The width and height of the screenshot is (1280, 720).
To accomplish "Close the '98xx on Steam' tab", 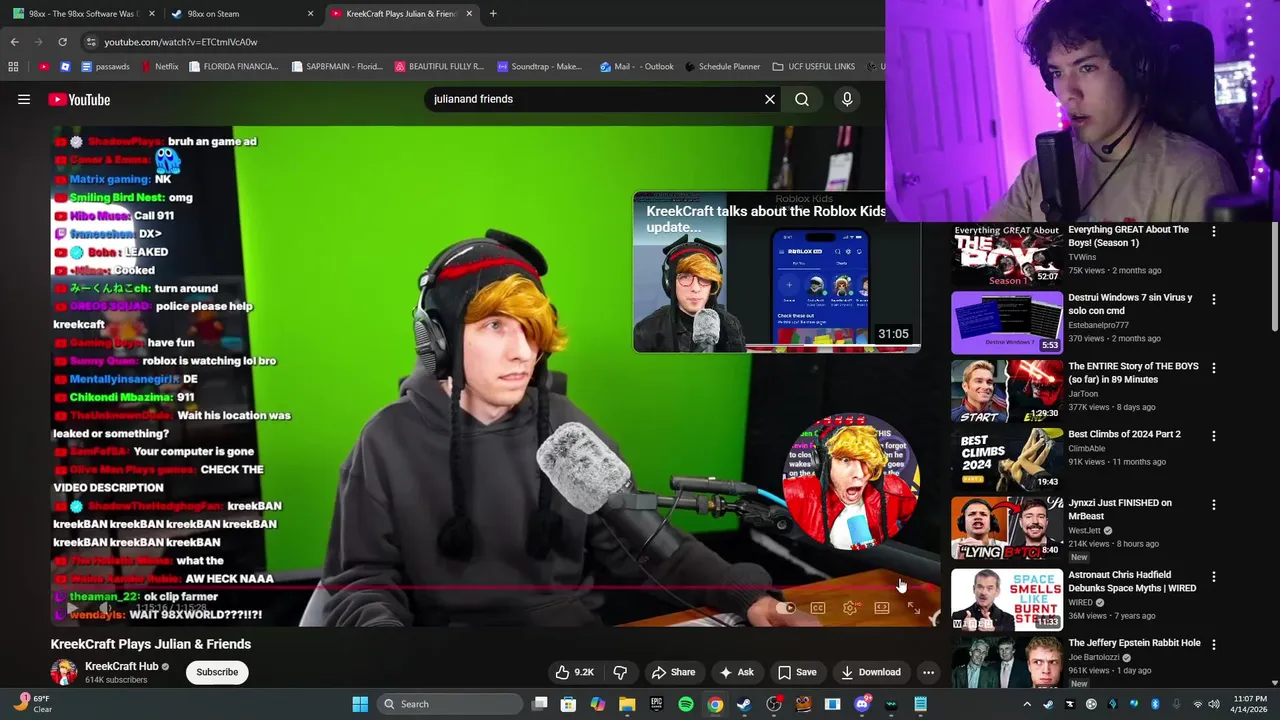I will [x=310, y=14].
